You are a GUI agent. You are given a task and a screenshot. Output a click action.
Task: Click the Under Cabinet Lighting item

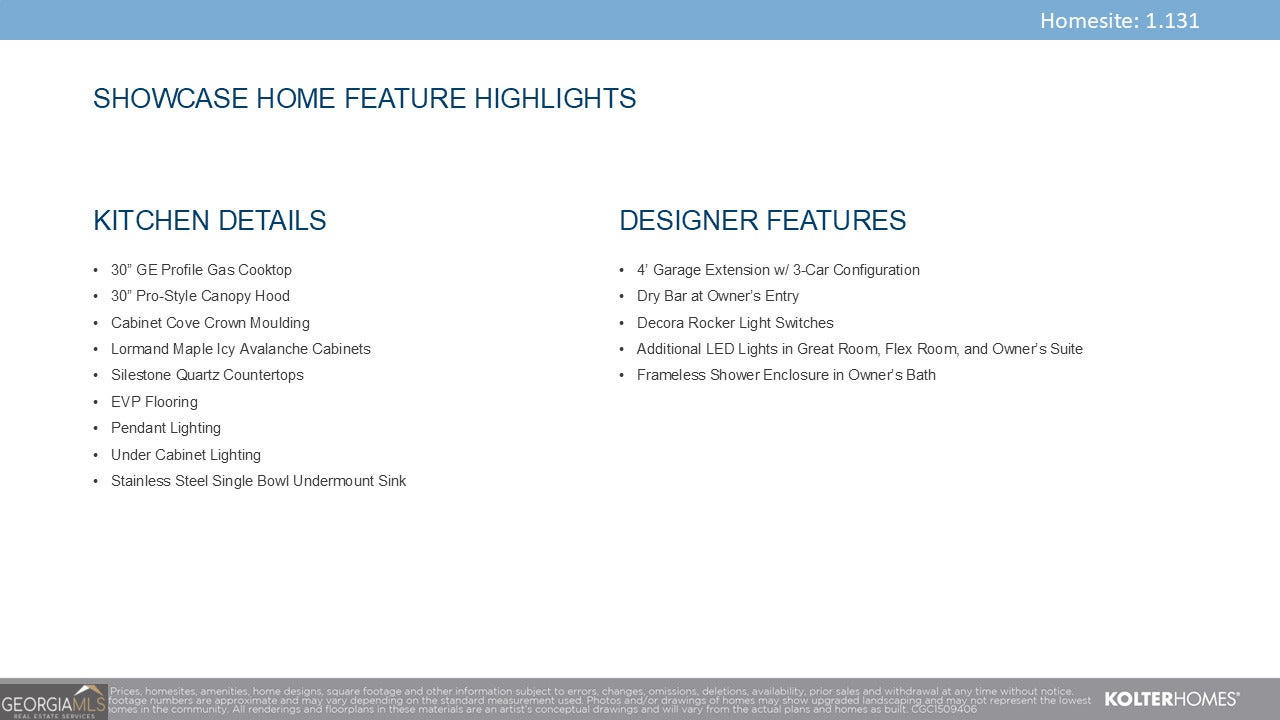click(x=186, y=455)
